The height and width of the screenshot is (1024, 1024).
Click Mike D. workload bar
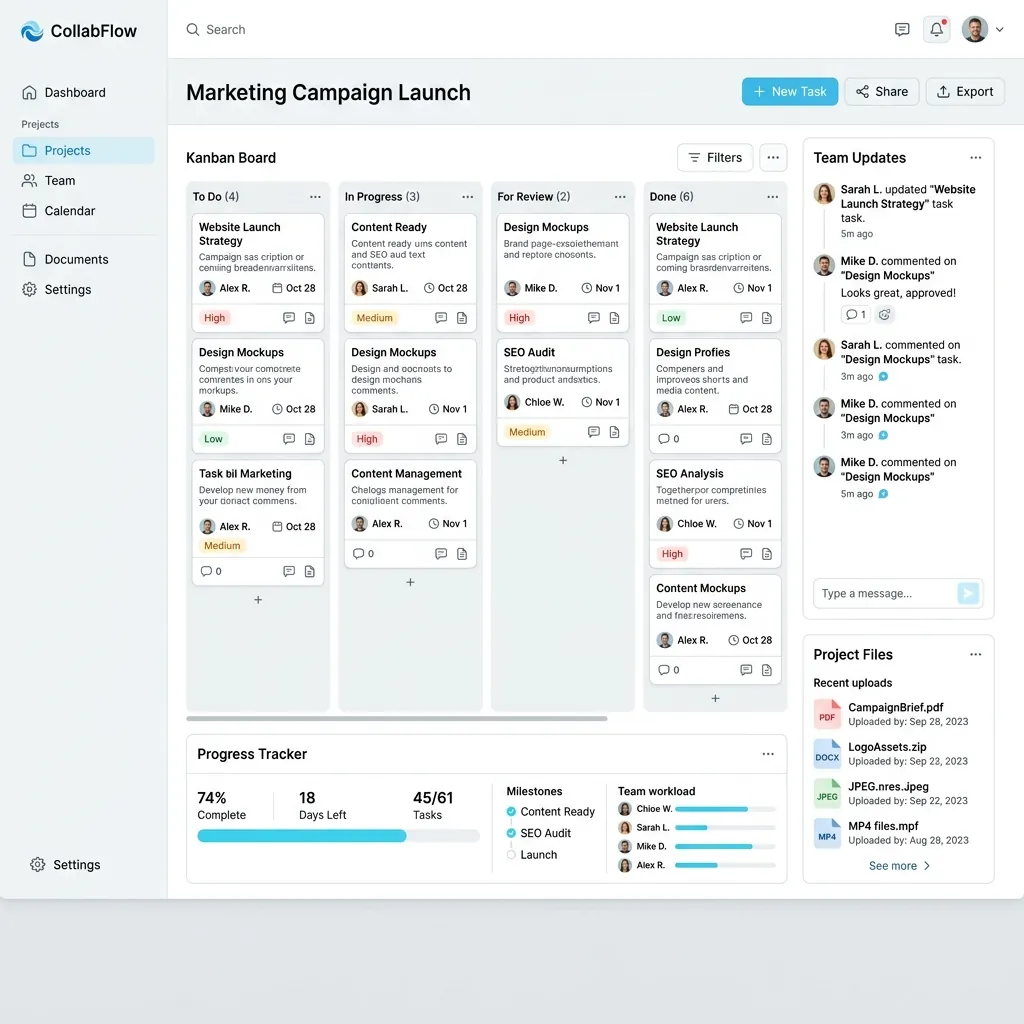click(726, 846)
